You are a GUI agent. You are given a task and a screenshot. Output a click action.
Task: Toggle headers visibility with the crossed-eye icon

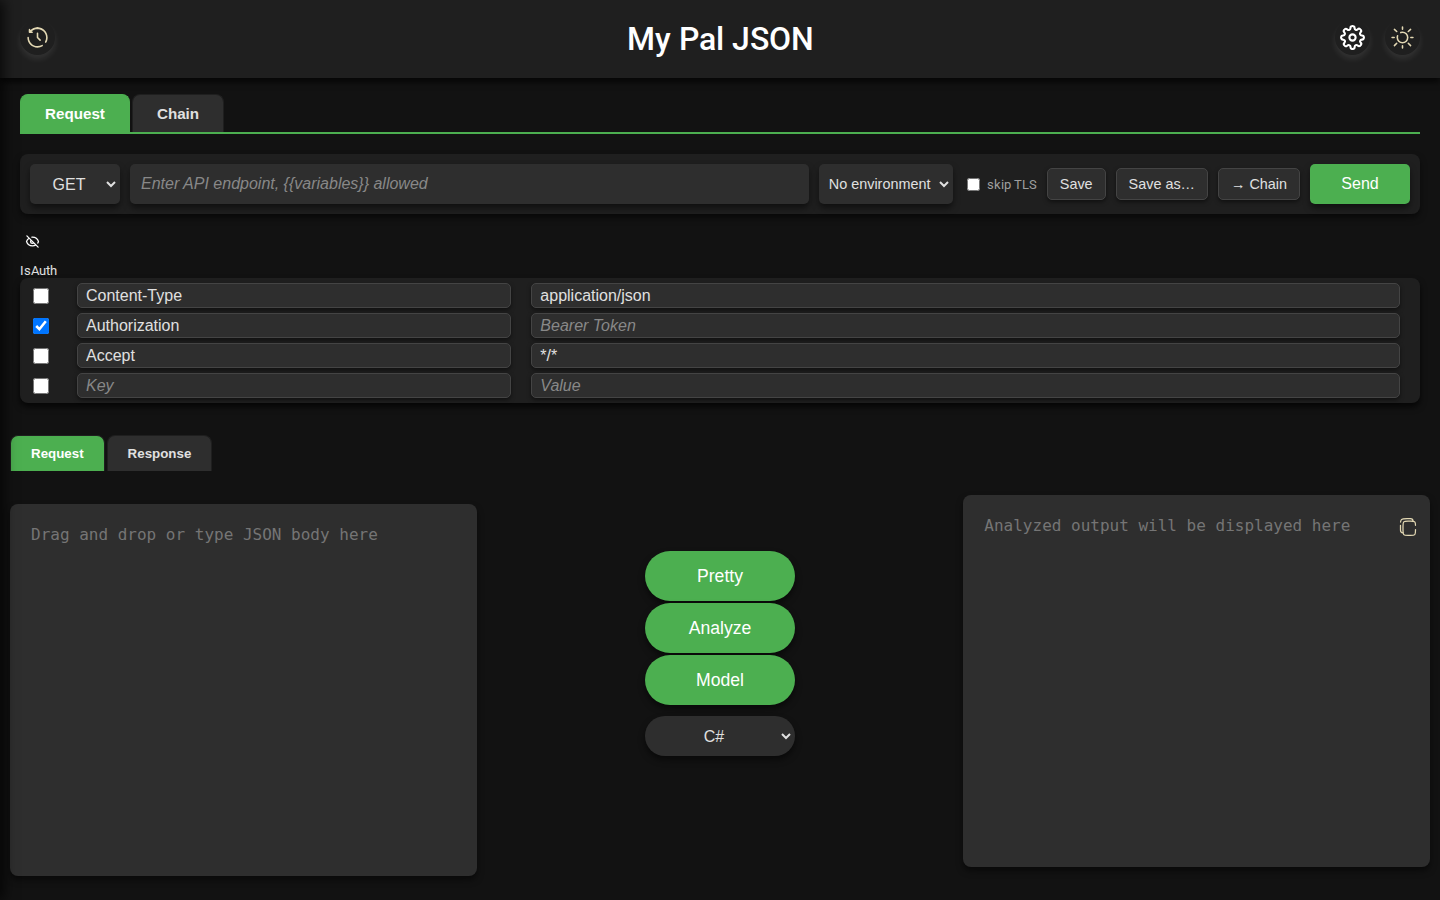pos(32,242)
